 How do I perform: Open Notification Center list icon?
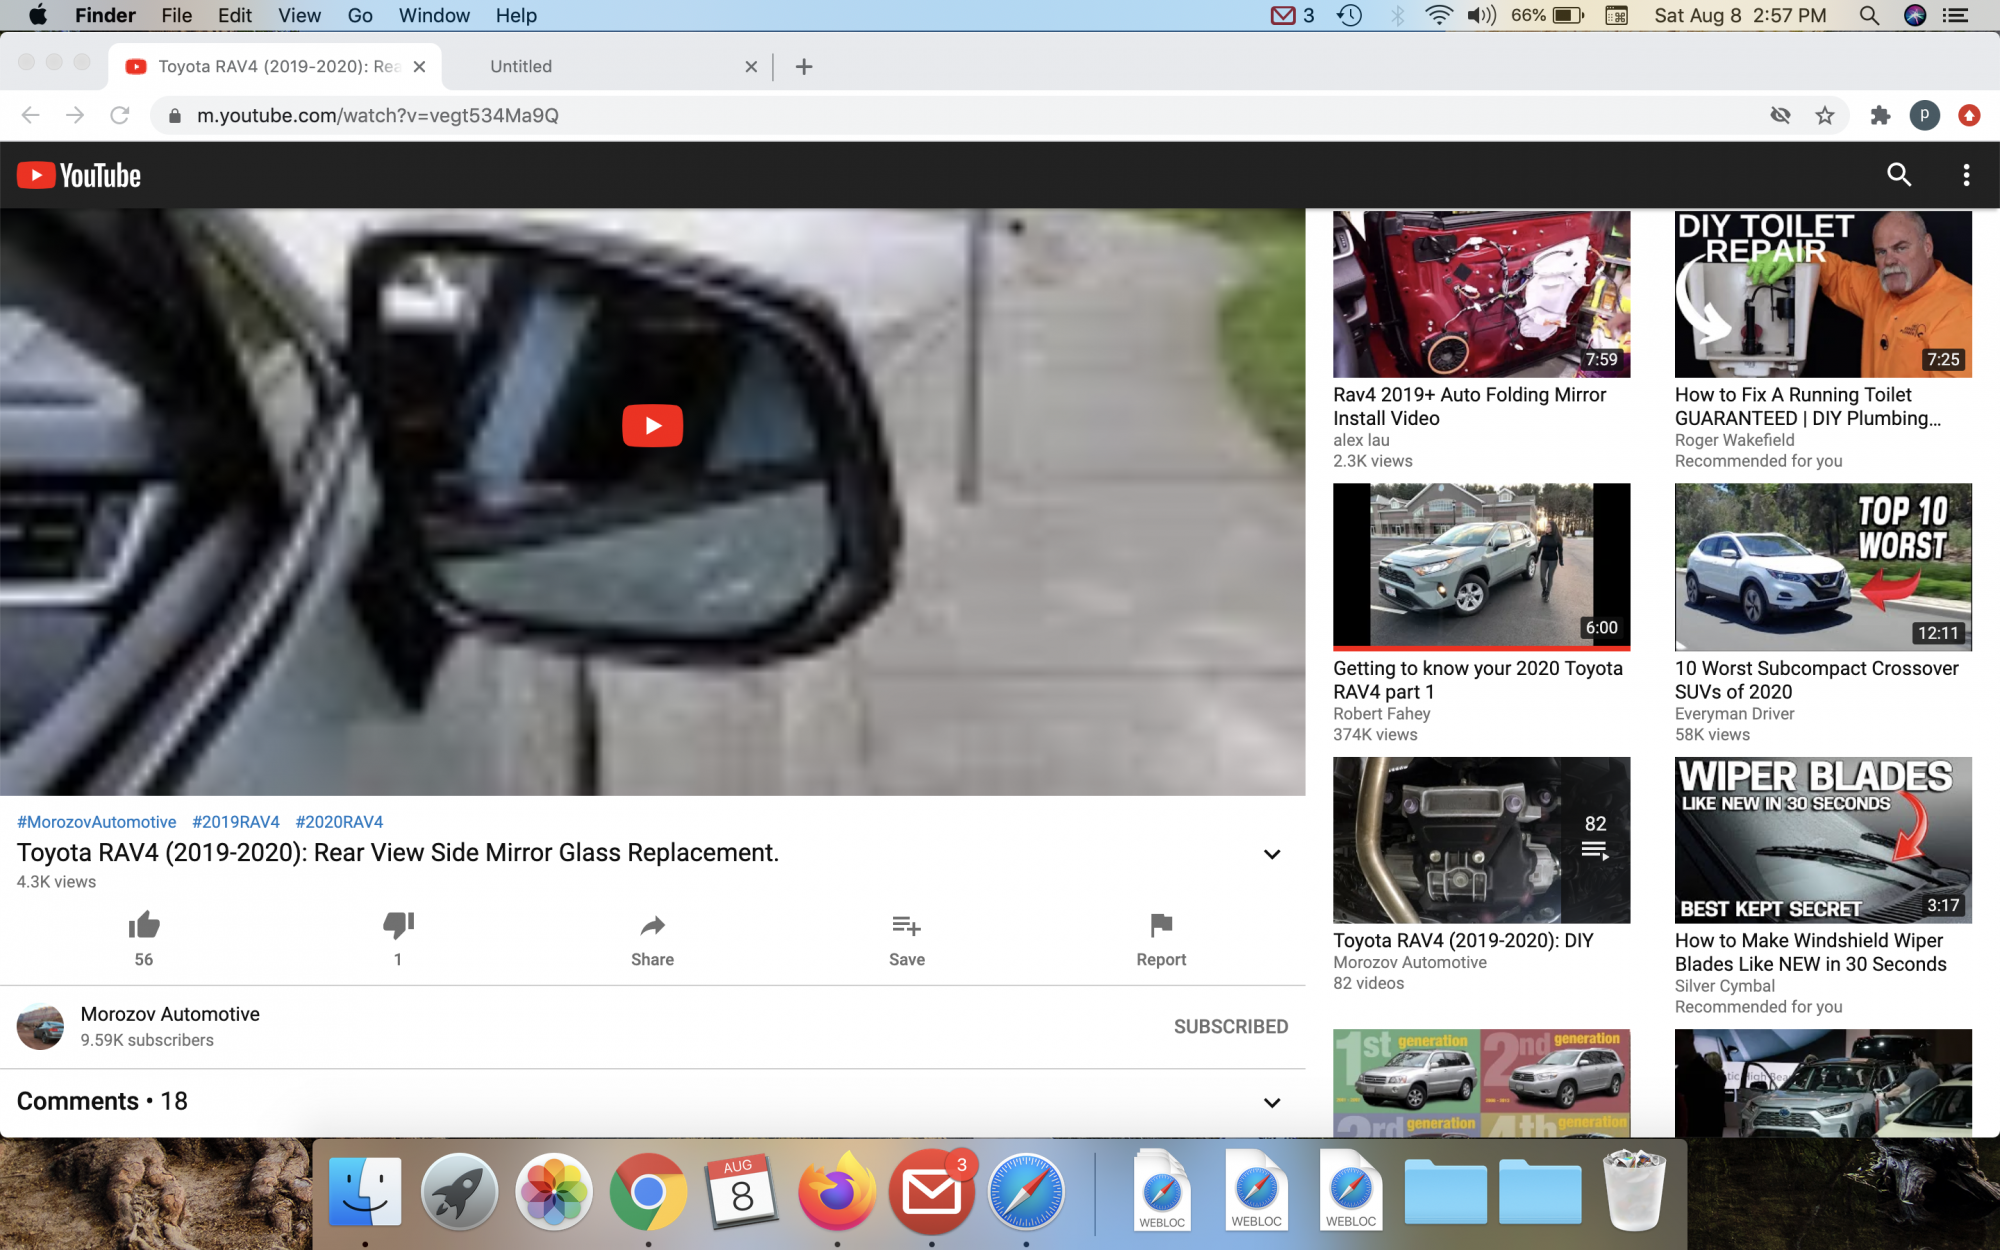[1955, 15]
